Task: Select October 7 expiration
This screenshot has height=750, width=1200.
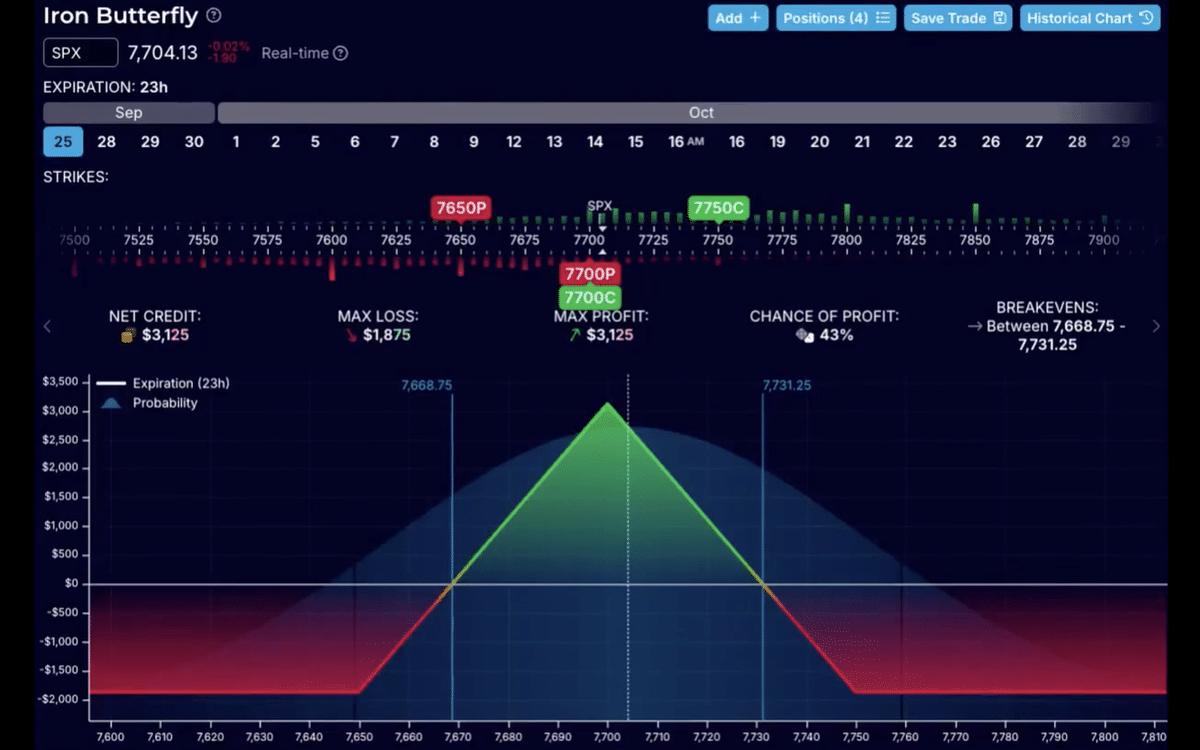Action: [394, 142]
